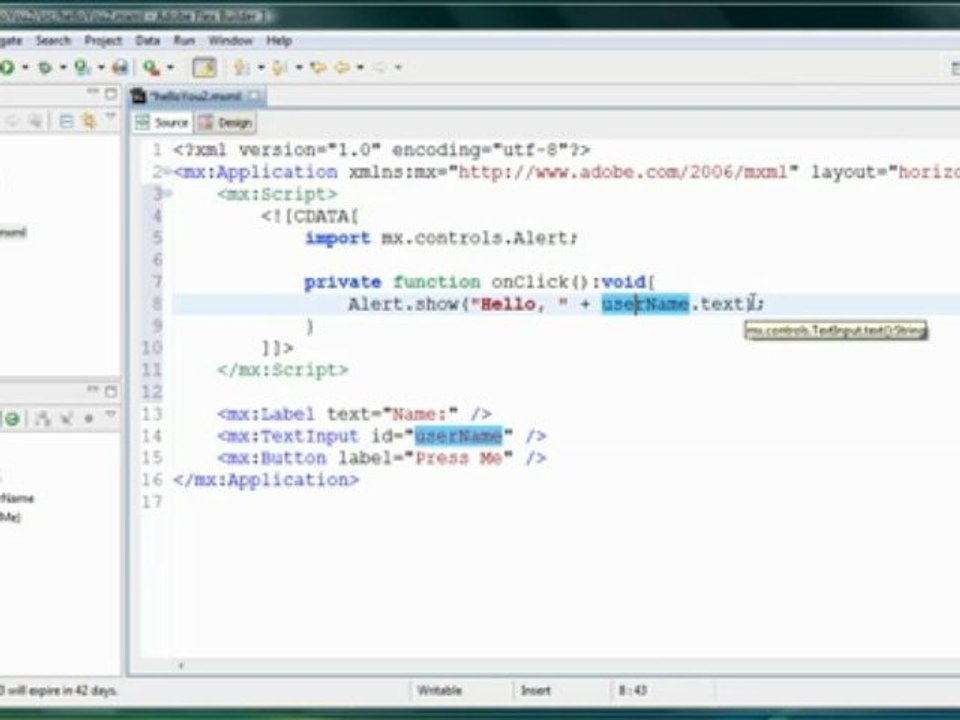
Task: Toggle the arrow icon in outline toolbar
Action: [66, 418]
